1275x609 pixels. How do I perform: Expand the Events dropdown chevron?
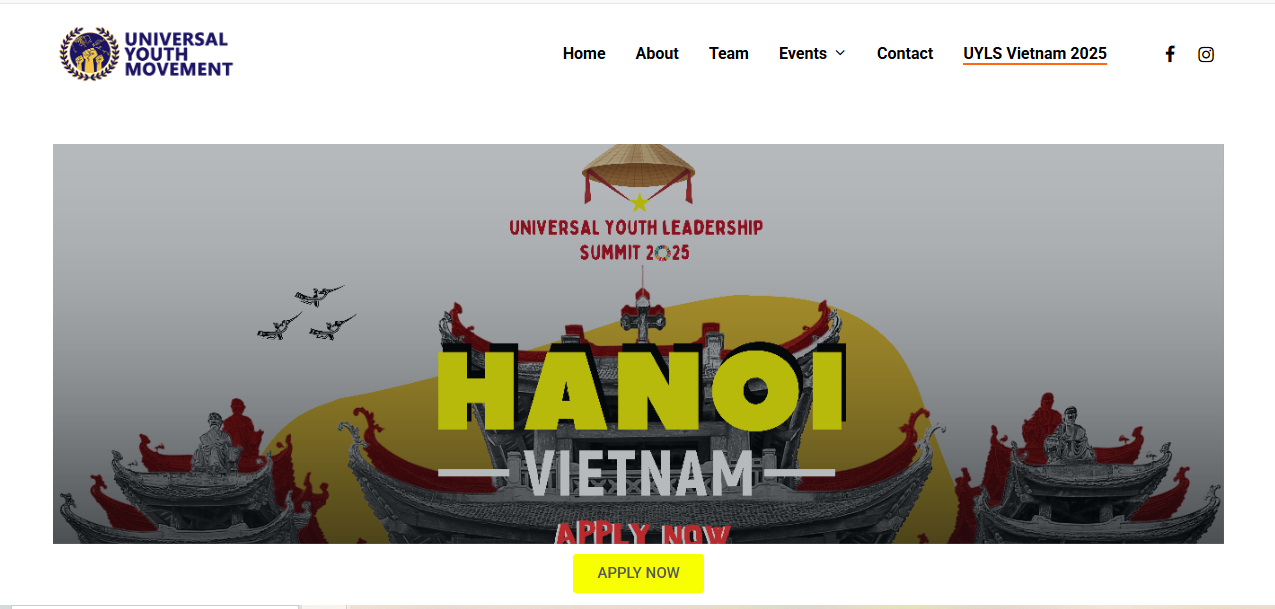(840, 53)
